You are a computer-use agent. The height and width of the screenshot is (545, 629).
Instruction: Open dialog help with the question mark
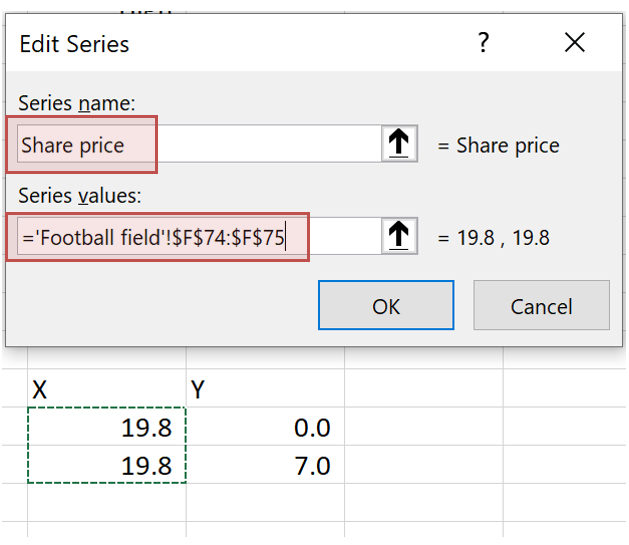coord(484,43)
